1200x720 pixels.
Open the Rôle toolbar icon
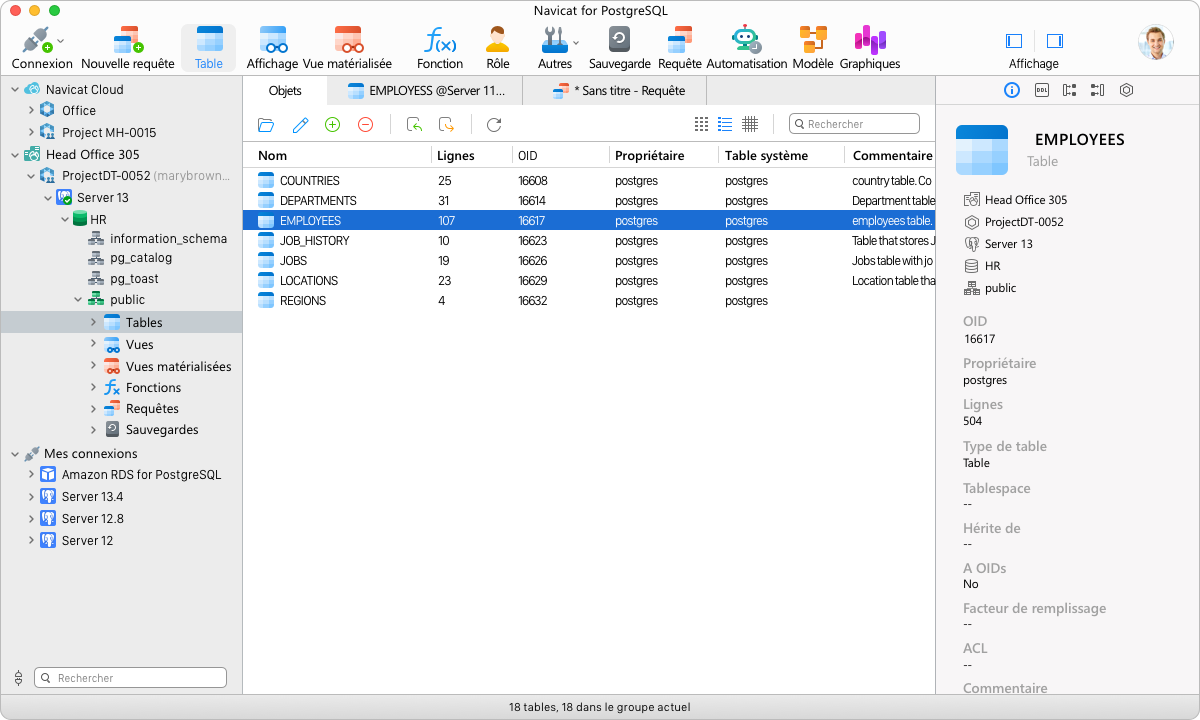click(498, 48)
